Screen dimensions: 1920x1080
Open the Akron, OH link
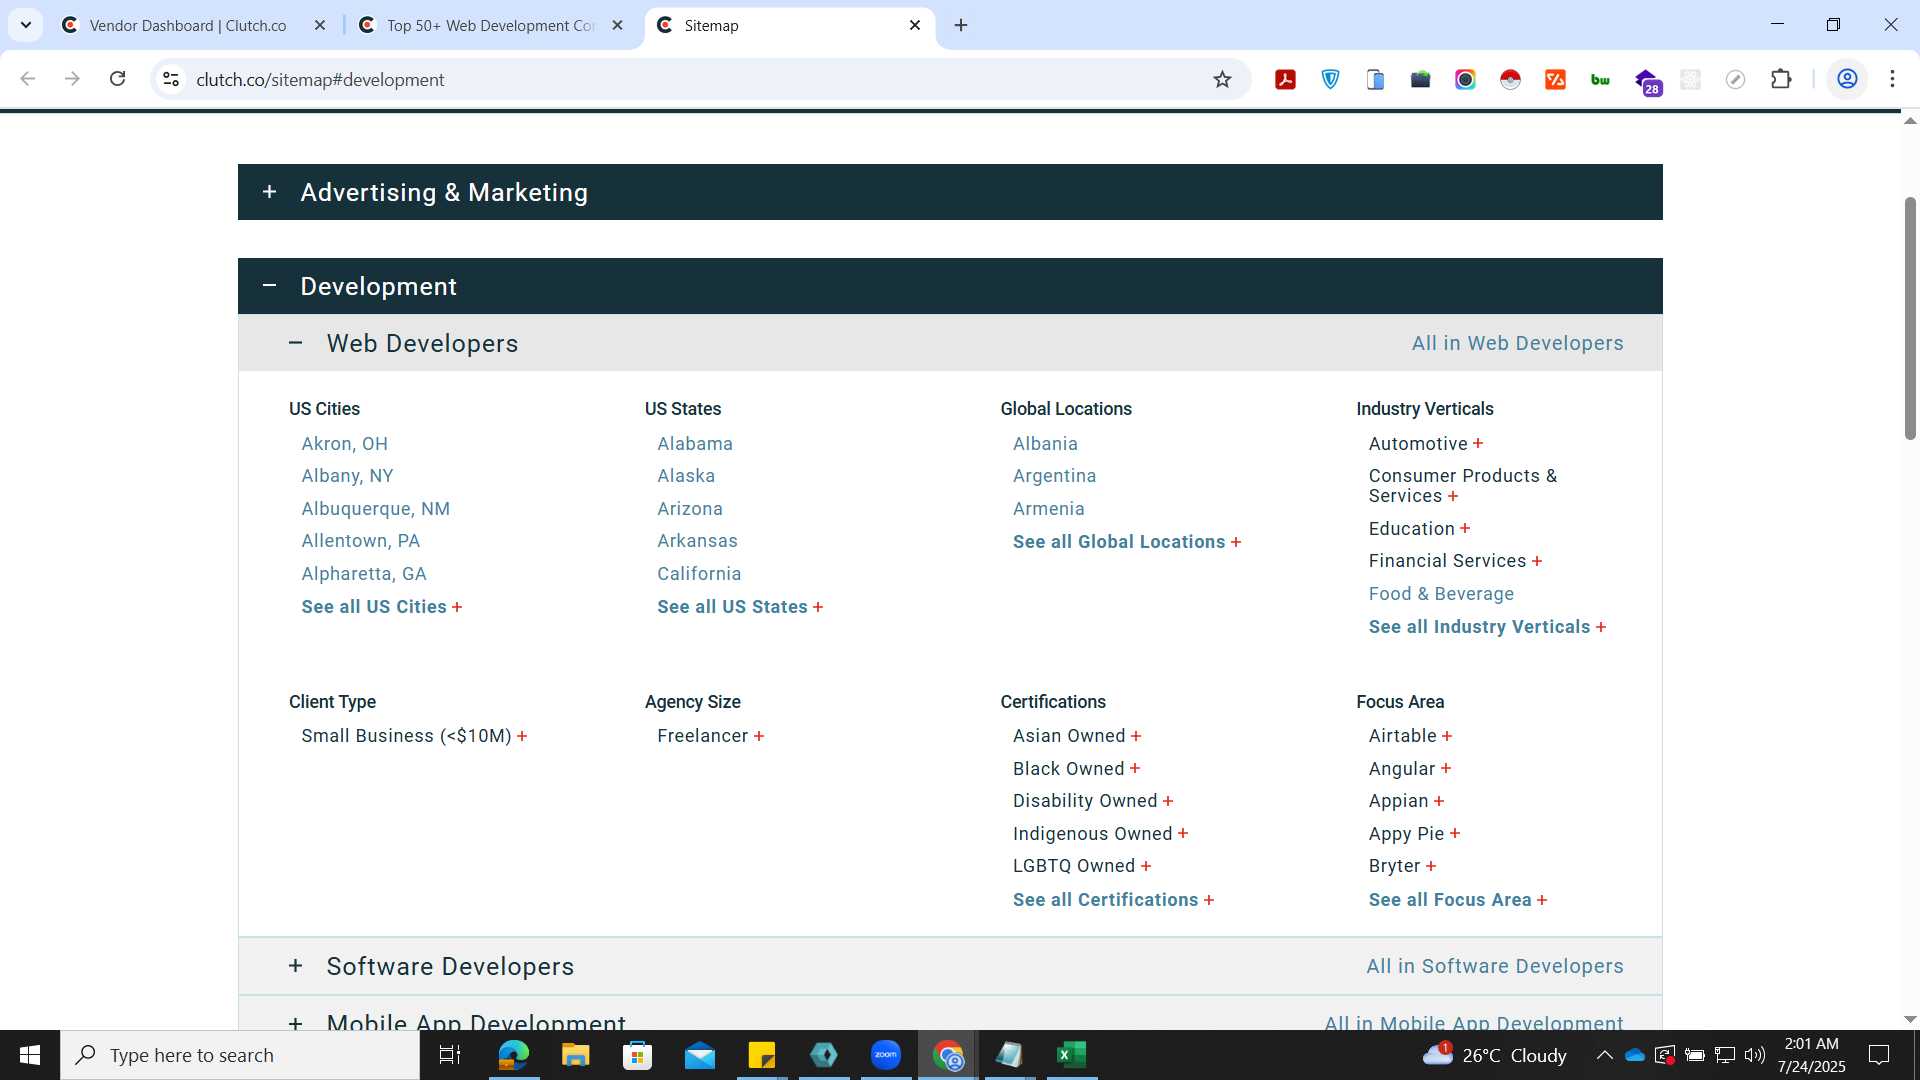(x=344, y=444)
